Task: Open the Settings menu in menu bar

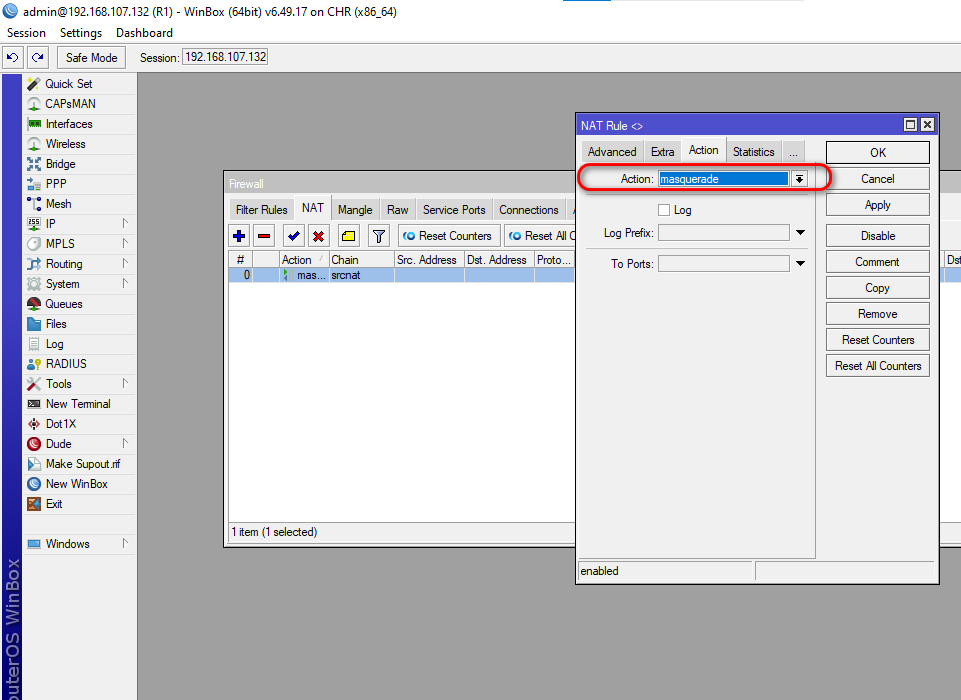Action: pyautogui.click(x=81, y=33)
